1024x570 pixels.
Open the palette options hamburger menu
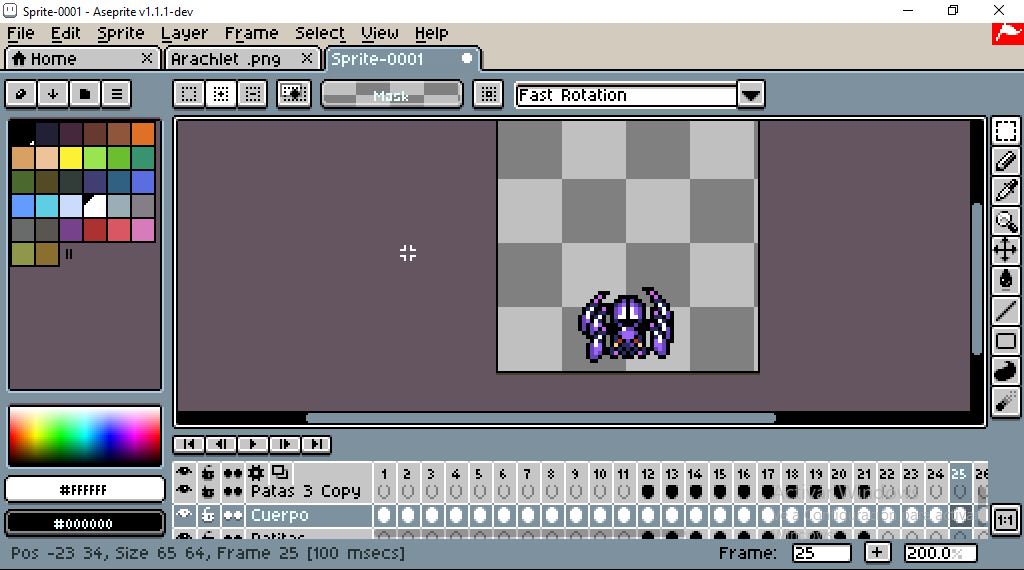pos(116,94)
